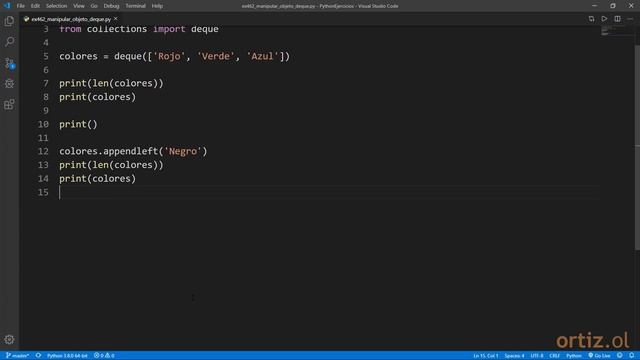This screenshot has height=360, width=640.
Task: Open the Source Control view
Action: point(9,62)
